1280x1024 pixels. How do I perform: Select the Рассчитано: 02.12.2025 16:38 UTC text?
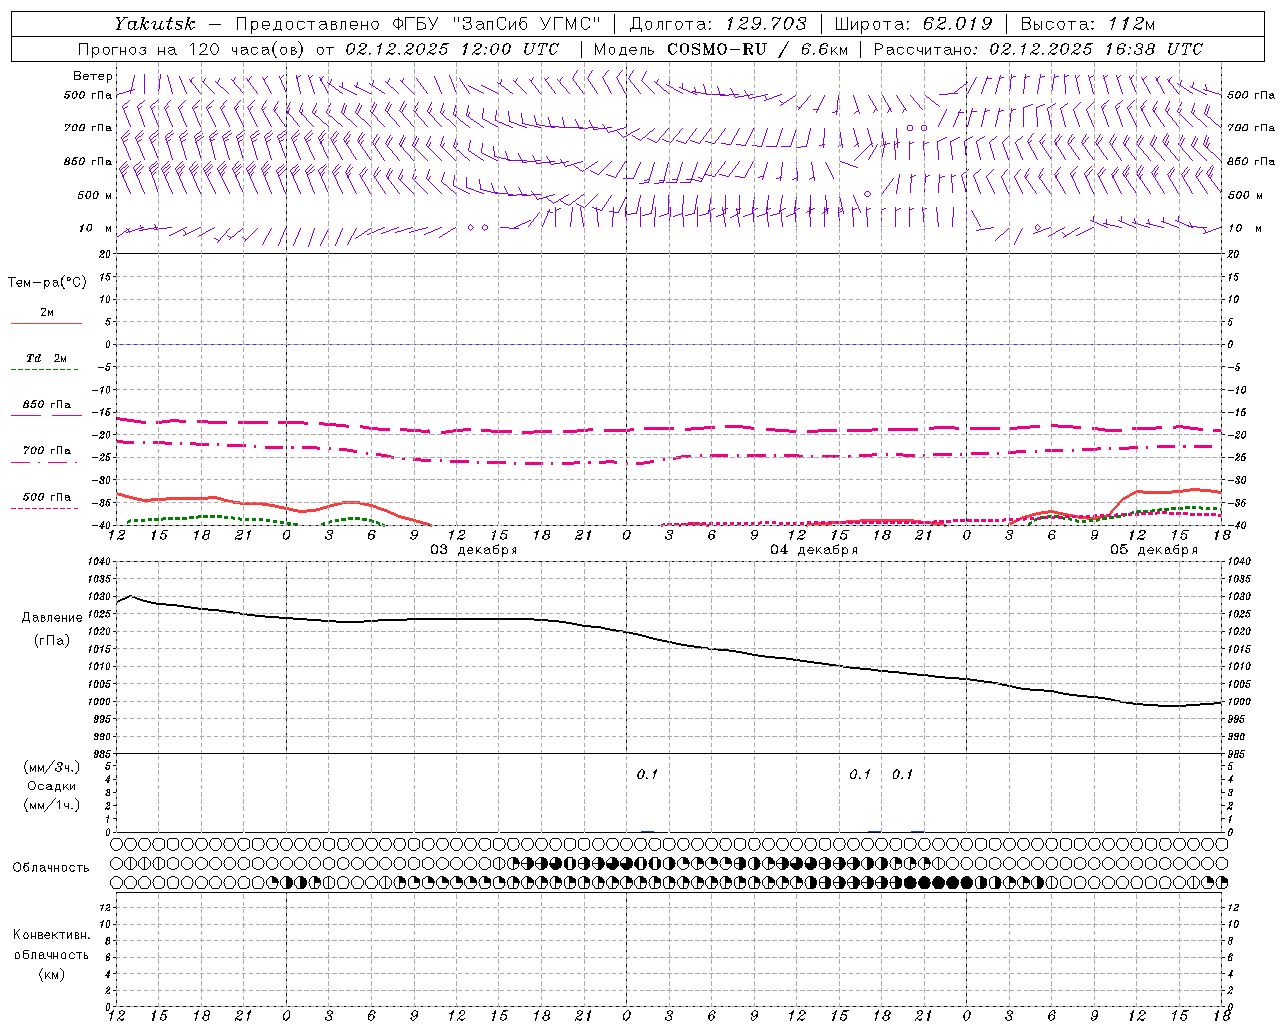[x=1038, y=49]
